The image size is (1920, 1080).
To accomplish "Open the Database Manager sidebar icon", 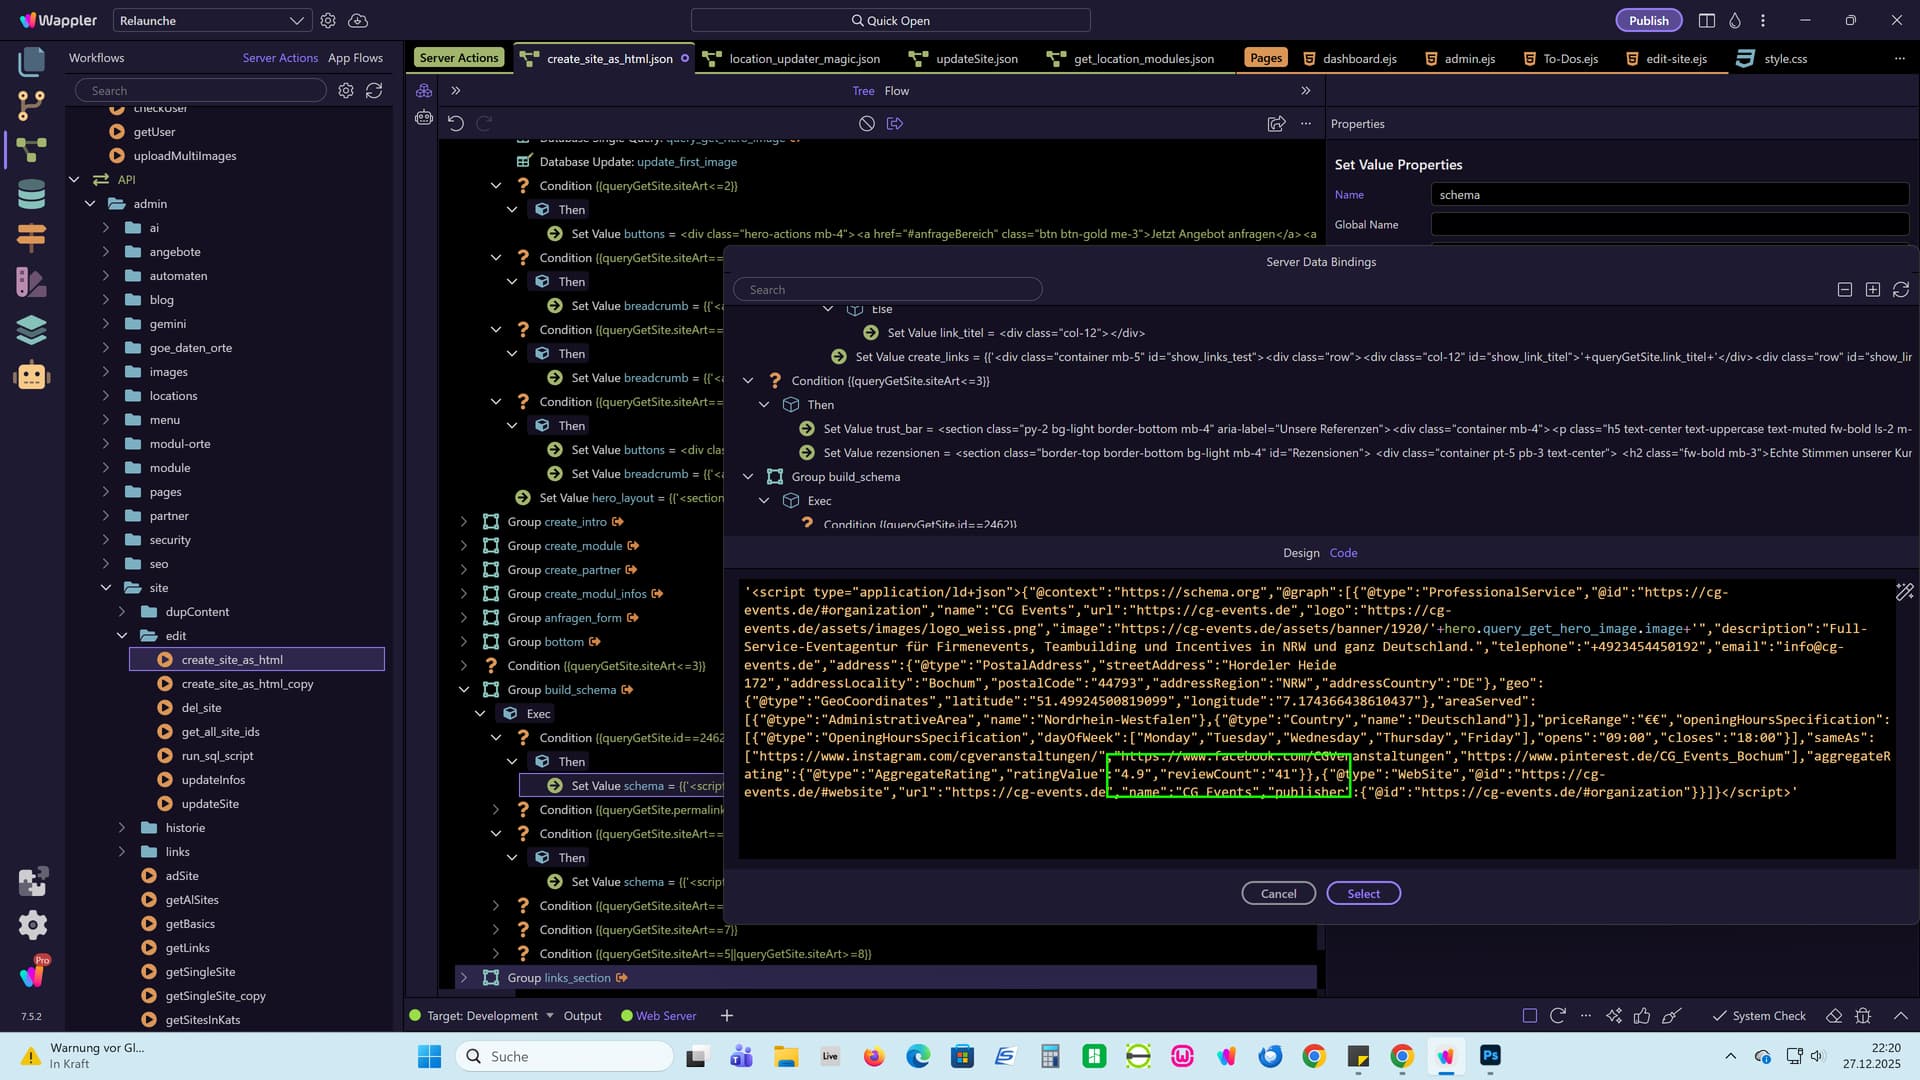I will pos(31,194).
